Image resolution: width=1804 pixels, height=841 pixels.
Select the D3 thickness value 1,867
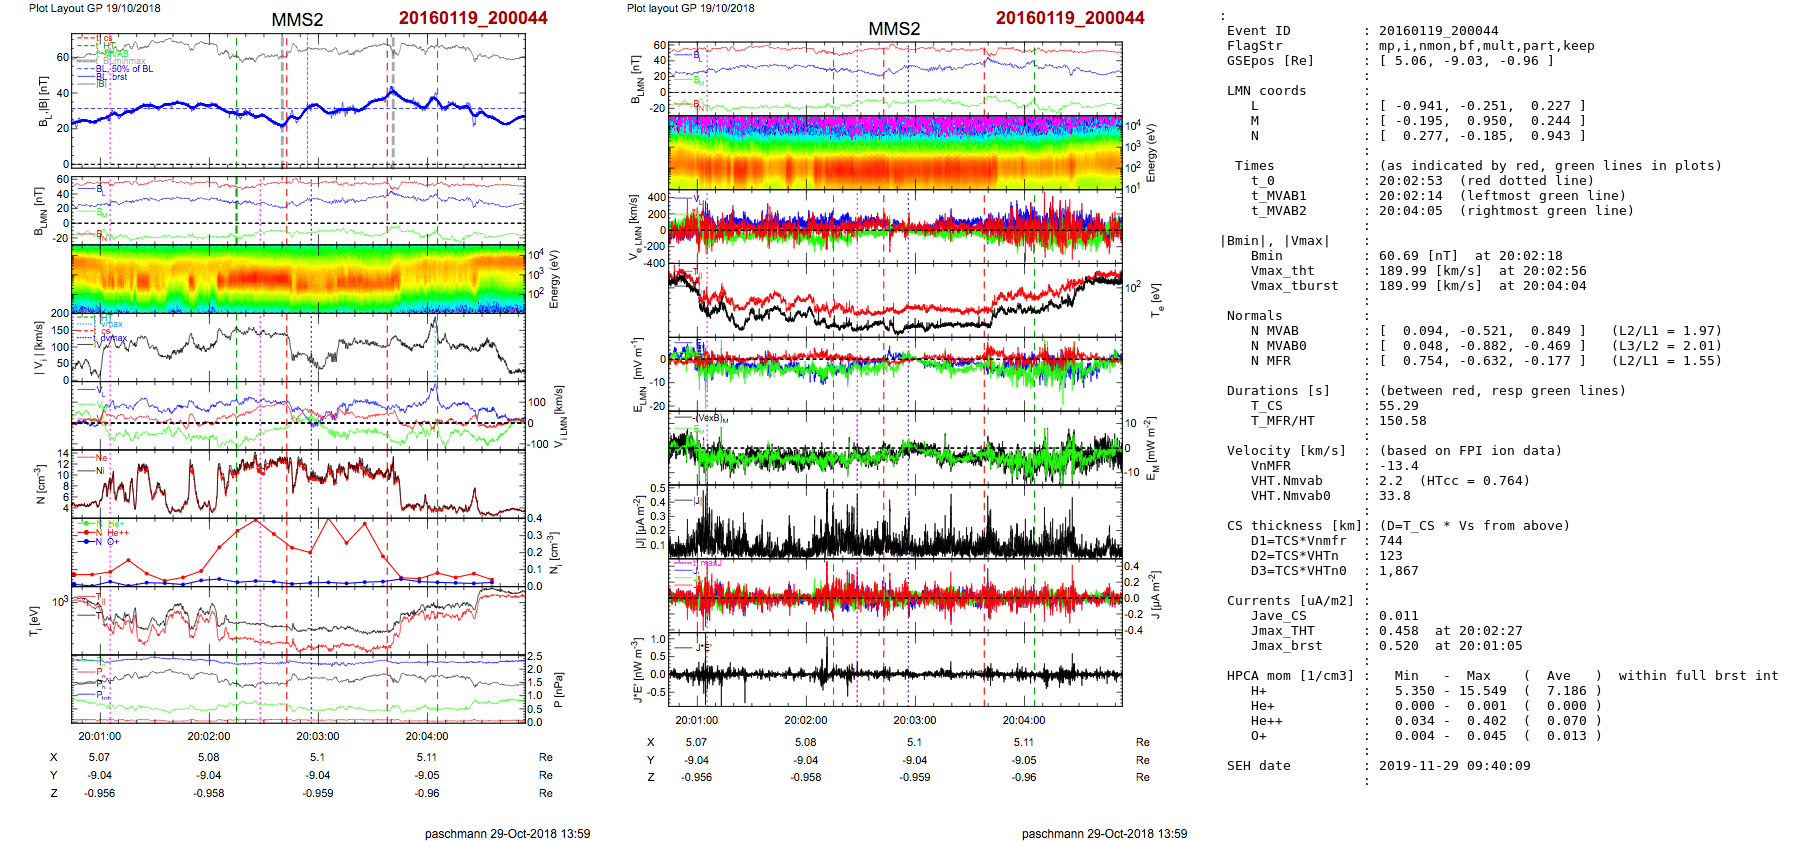(x=1399, y=571)
